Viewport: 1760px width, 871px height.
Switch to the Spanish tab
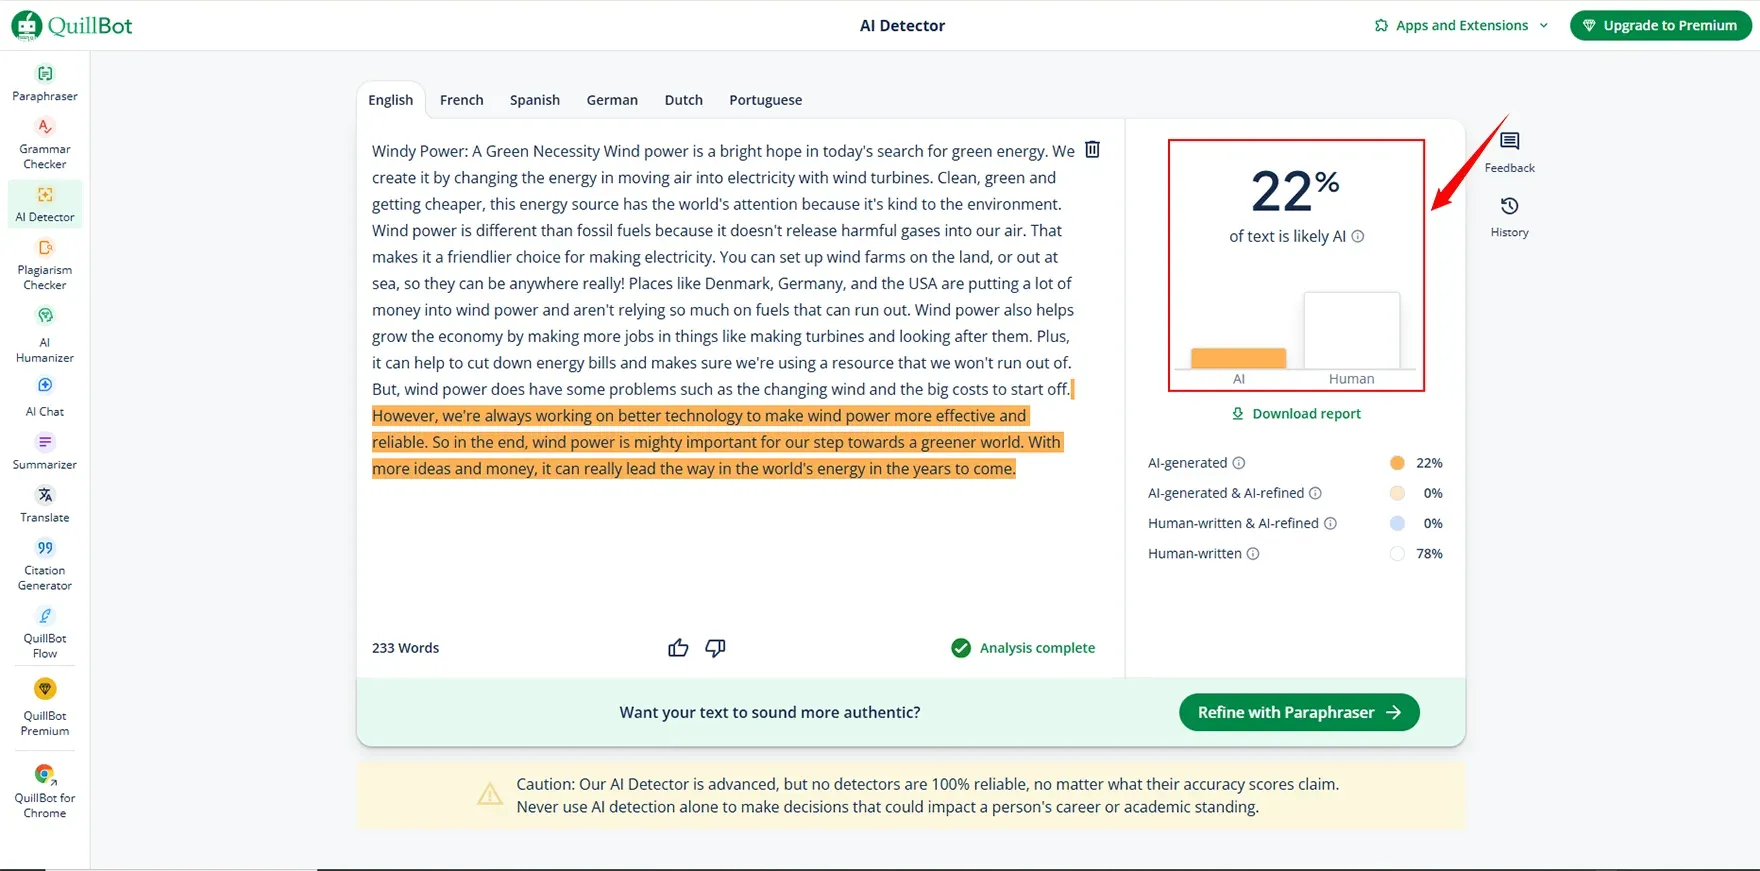535,100
